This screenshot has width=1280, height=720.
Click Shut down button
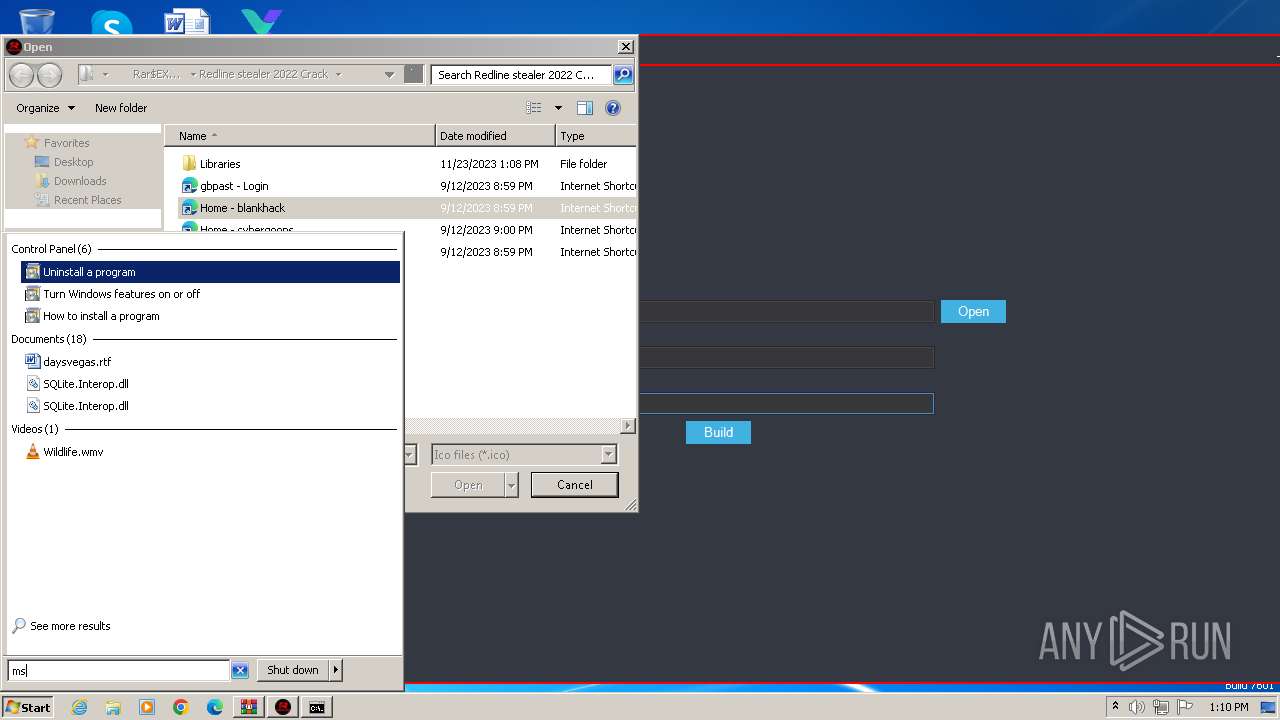point(293,670)
